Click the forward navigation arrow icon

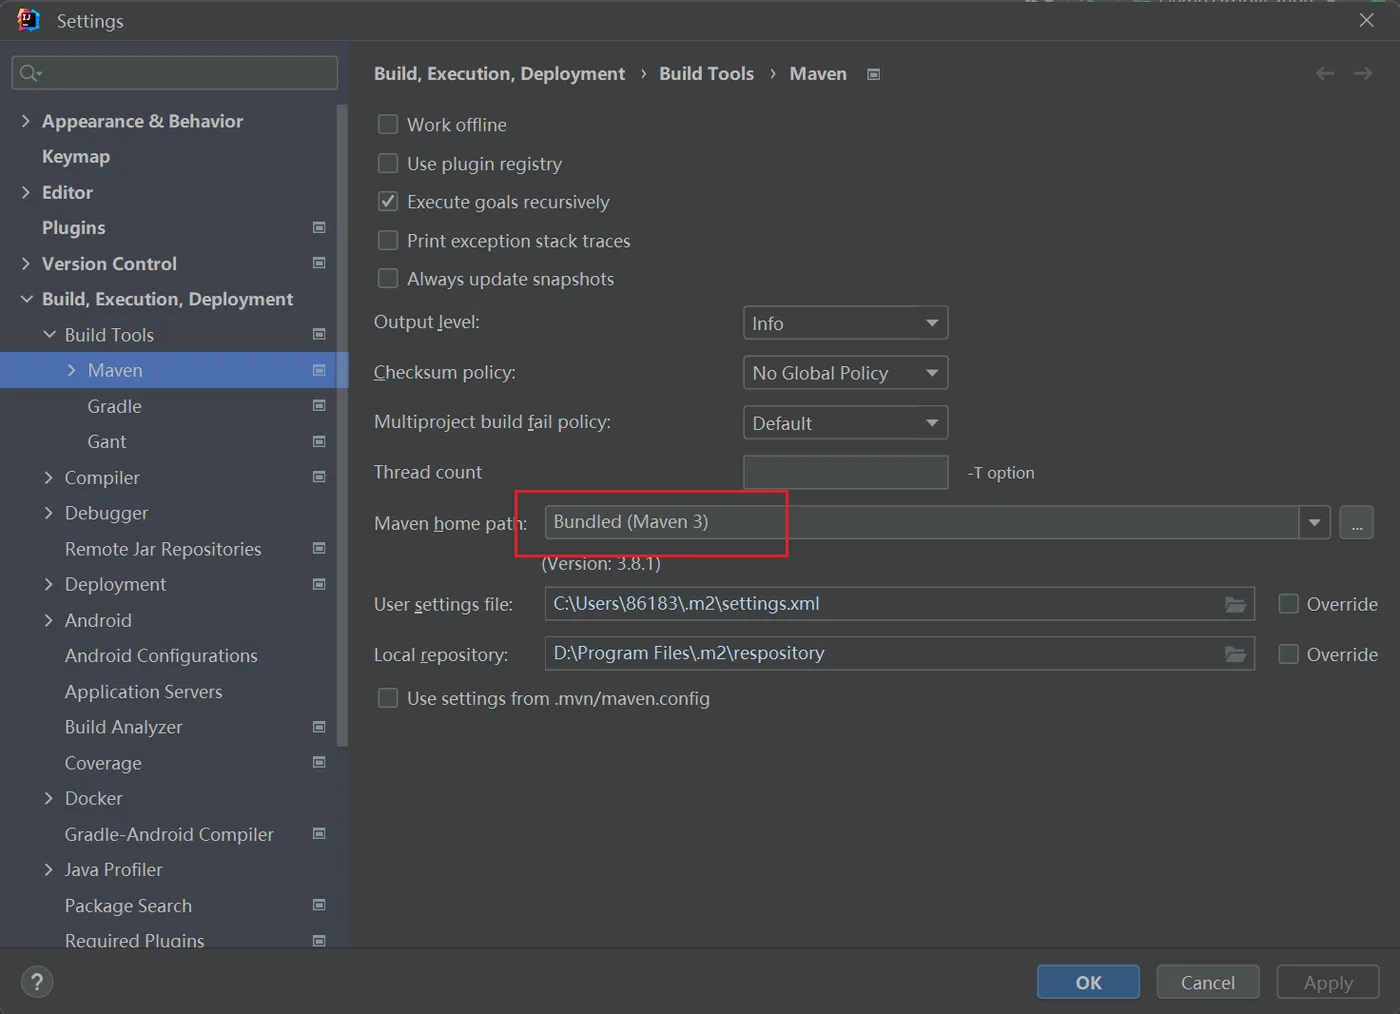pos(1363,74)
